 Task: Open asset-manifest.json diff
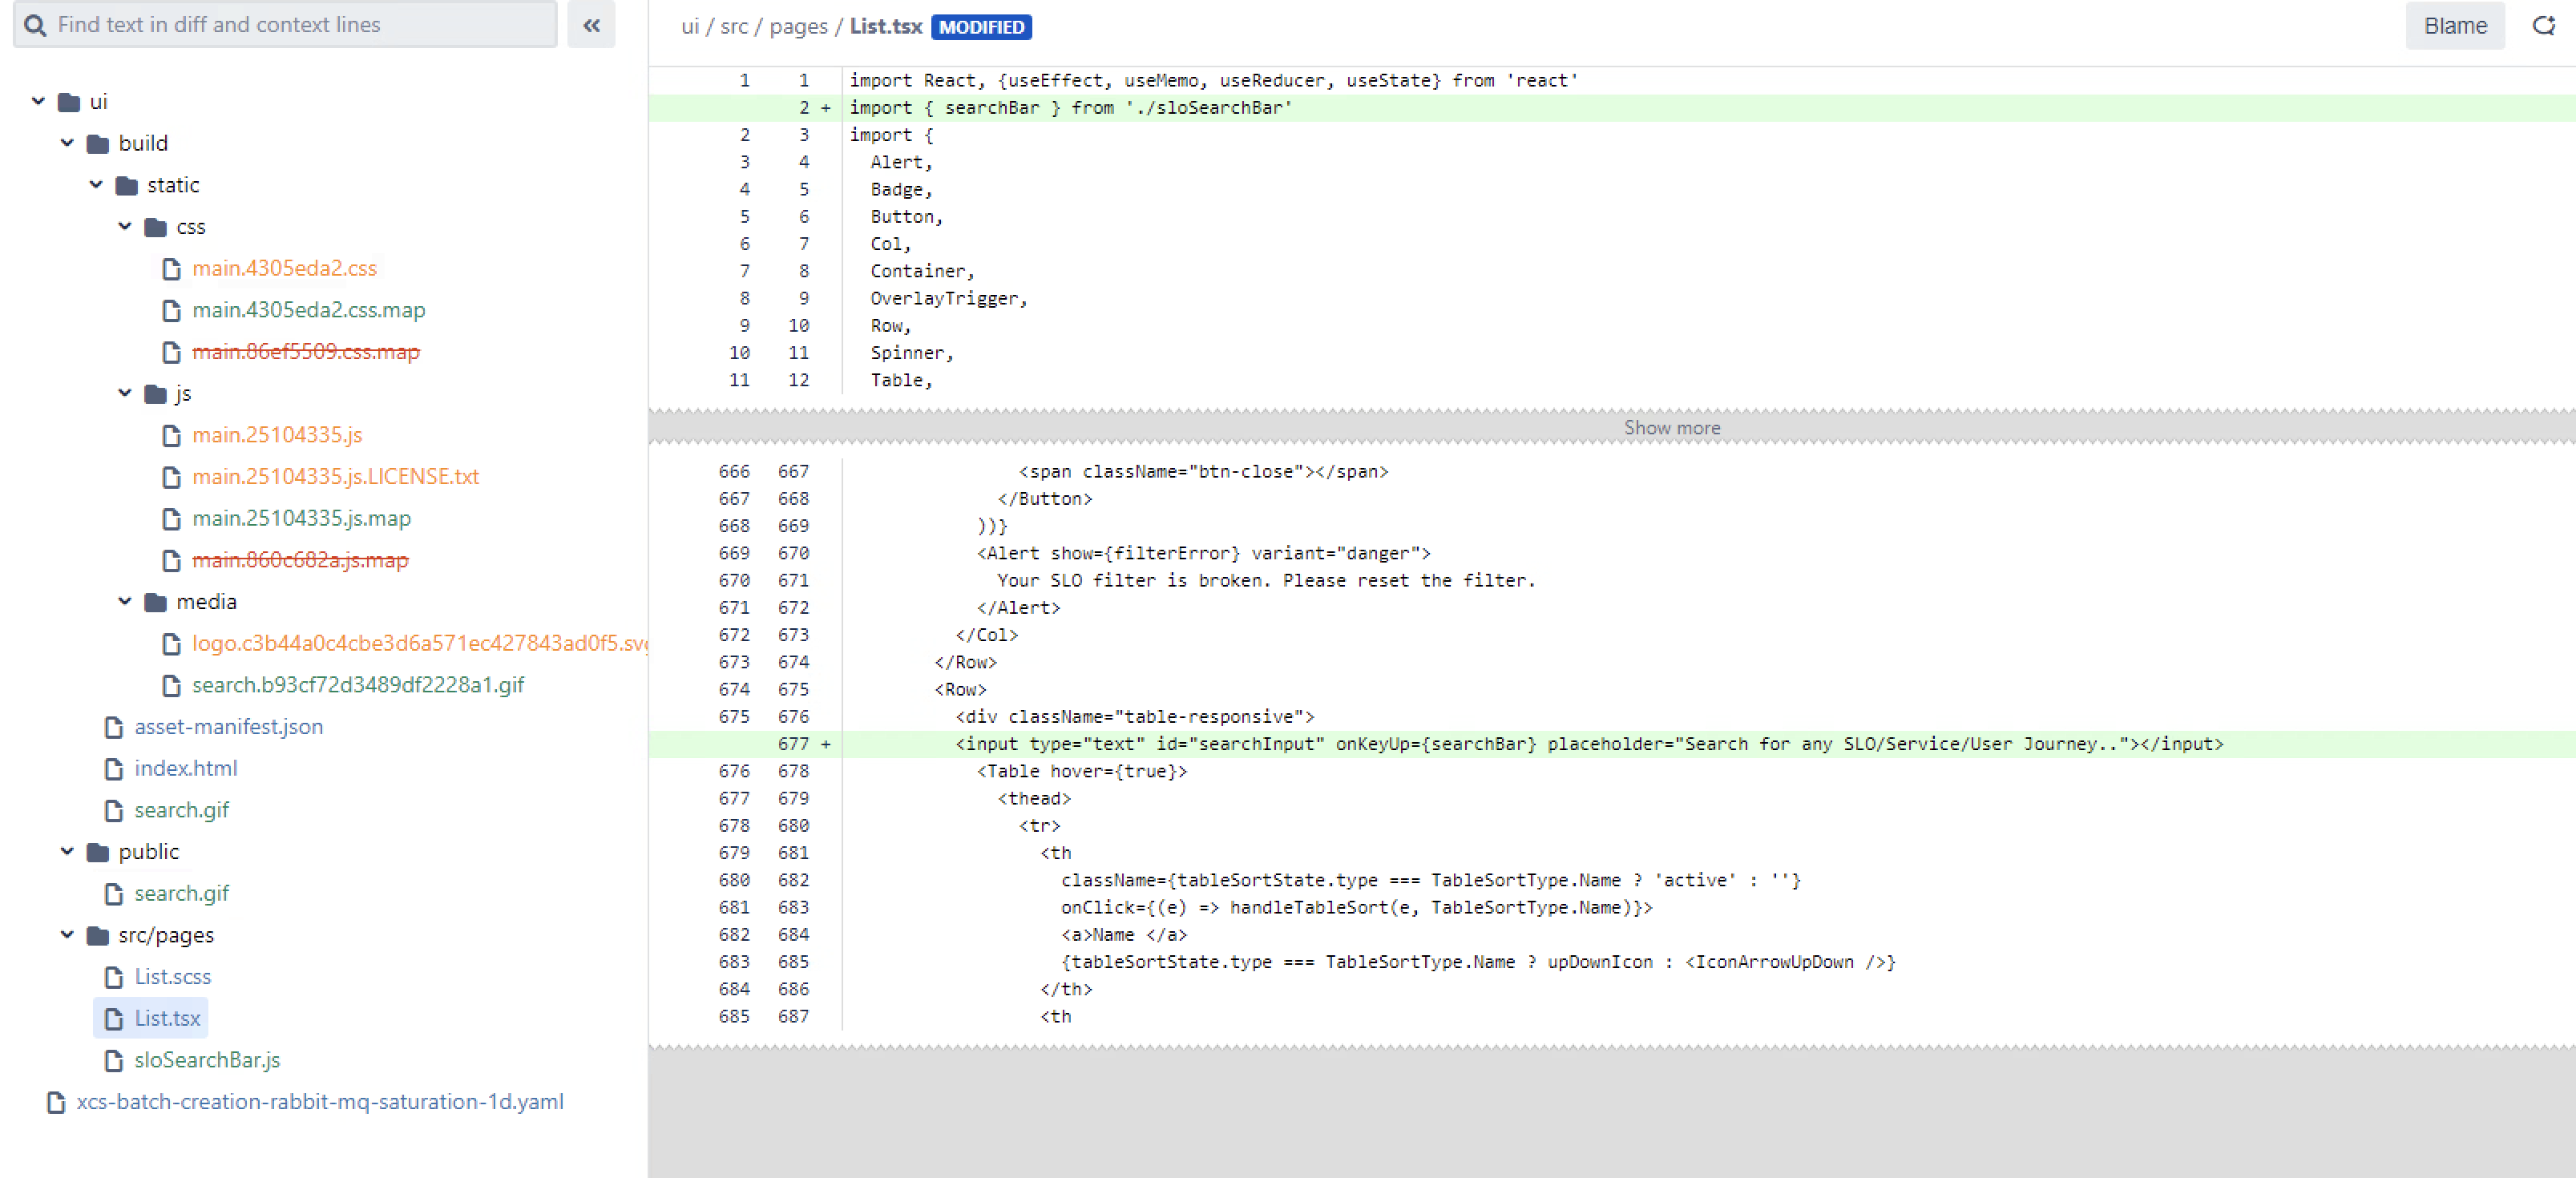[x=228, y=727]
